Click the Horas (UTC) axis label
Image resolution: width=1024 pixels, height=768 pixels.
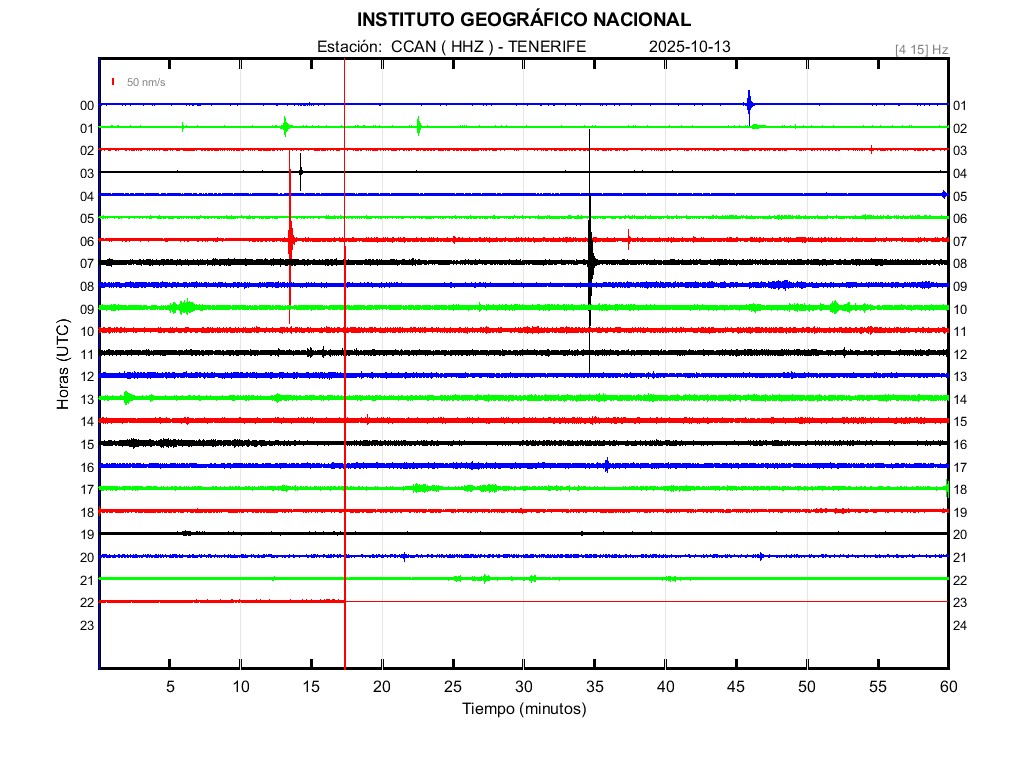pos(63,364)
